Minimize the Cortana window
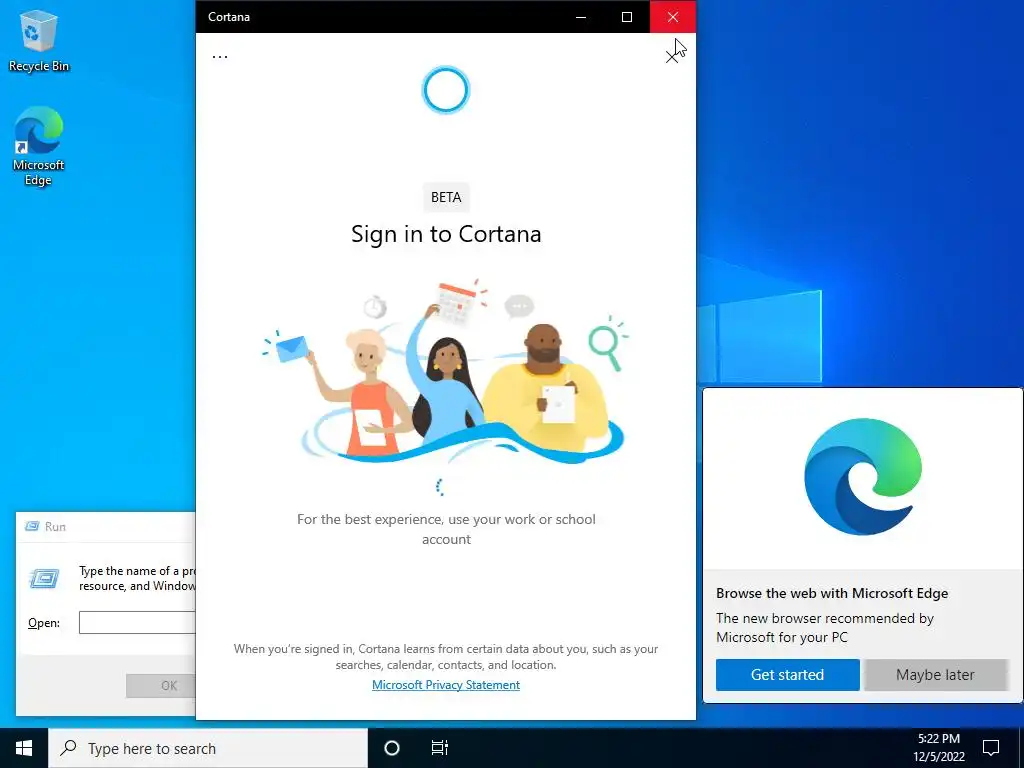Viewport: 1024px width, 768px height. click(581, 17)
